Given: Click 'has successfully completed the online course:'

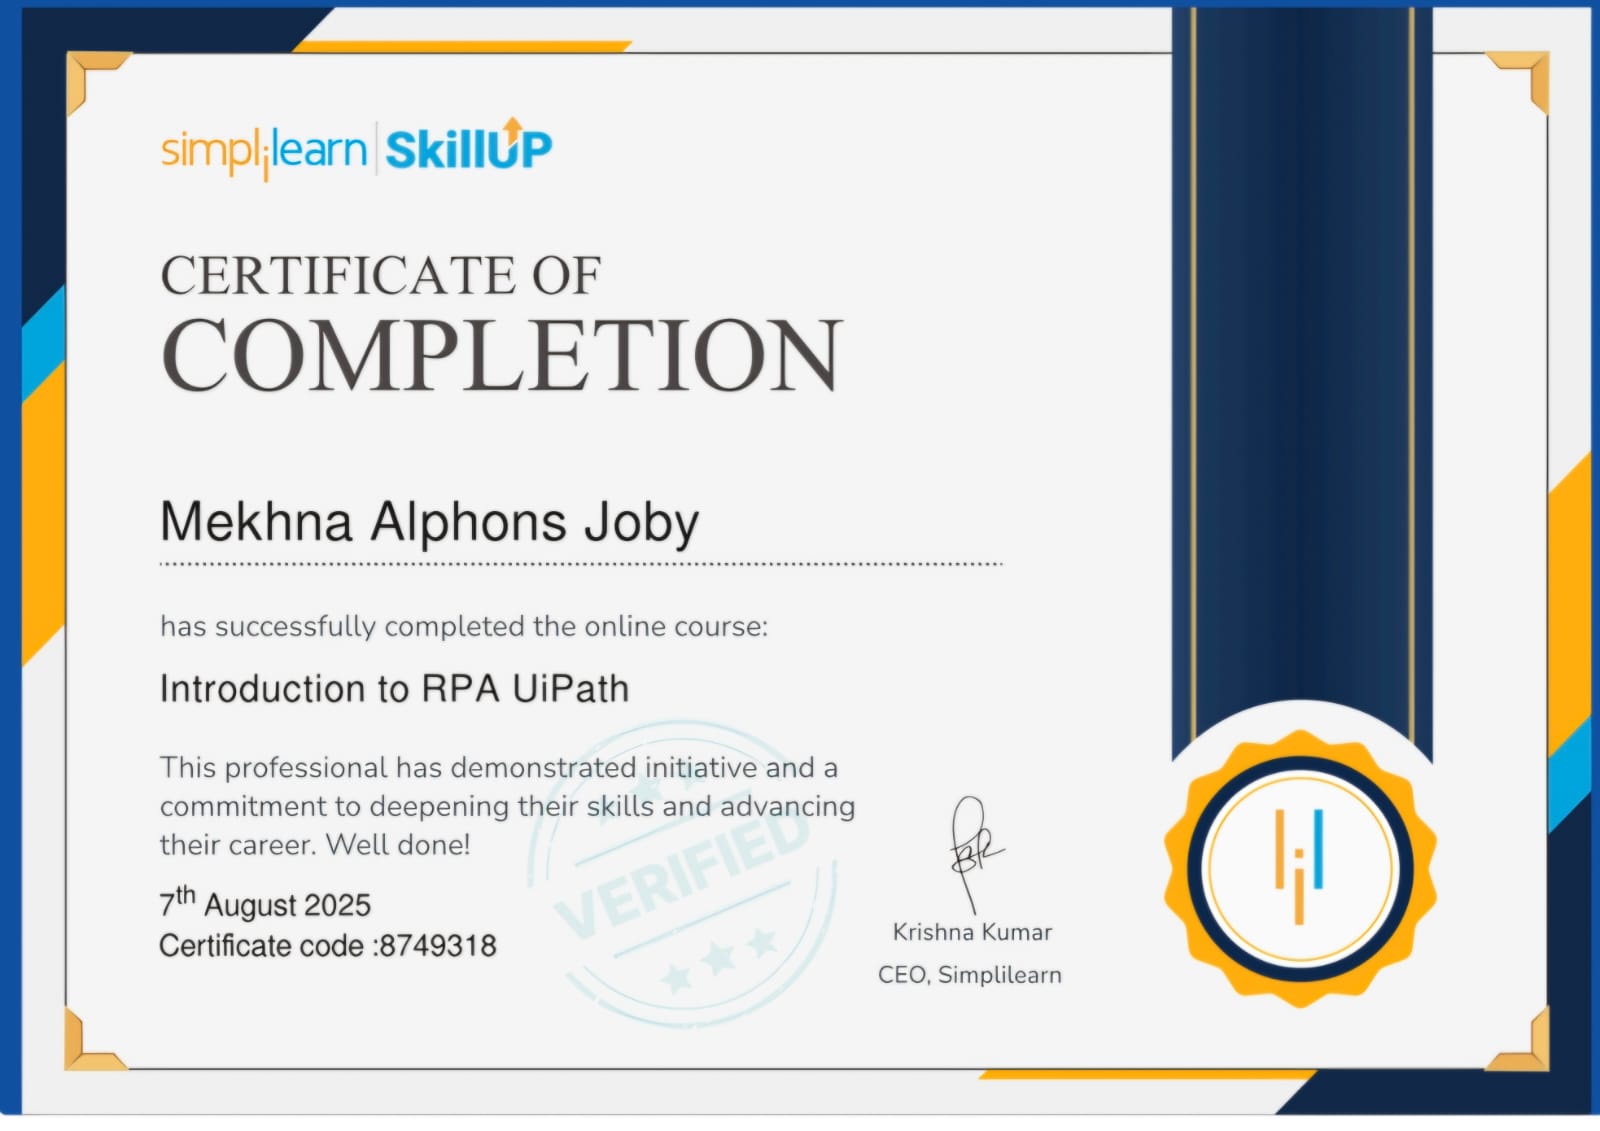Looking at the screenshot, I should coord(464,626).
